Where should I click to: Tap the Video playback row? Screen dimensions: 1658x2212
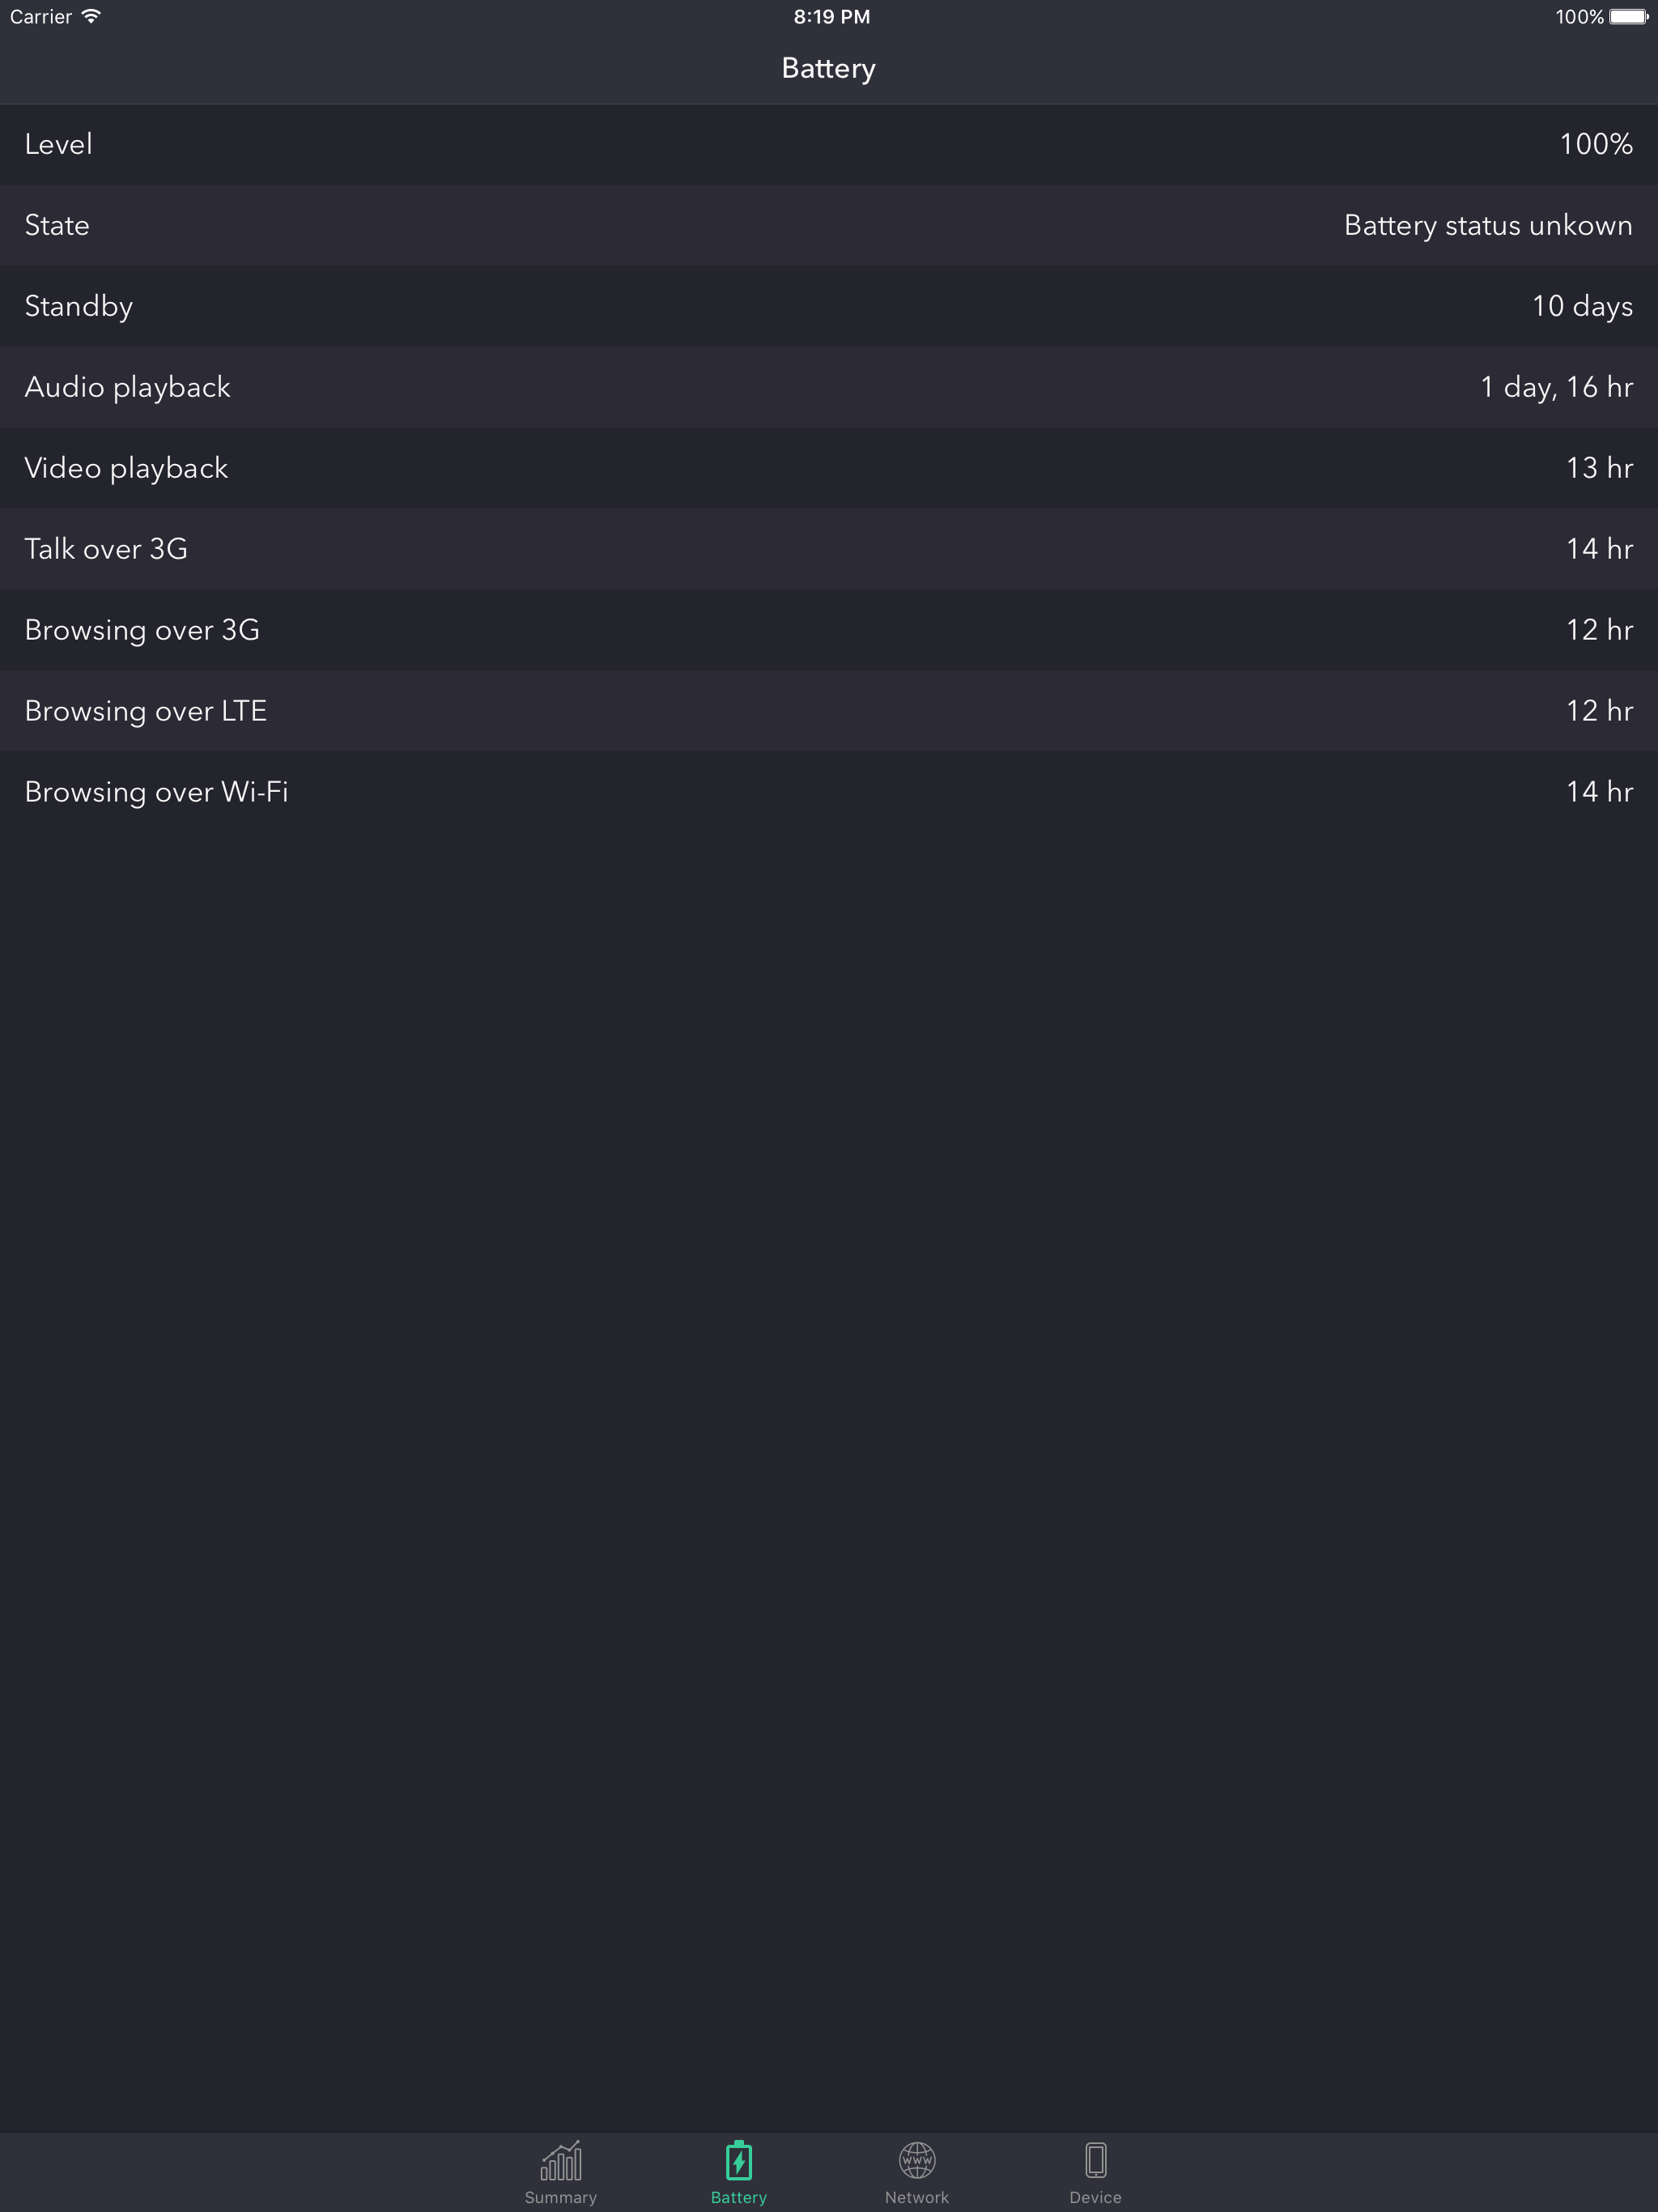[x=829, y=468]
